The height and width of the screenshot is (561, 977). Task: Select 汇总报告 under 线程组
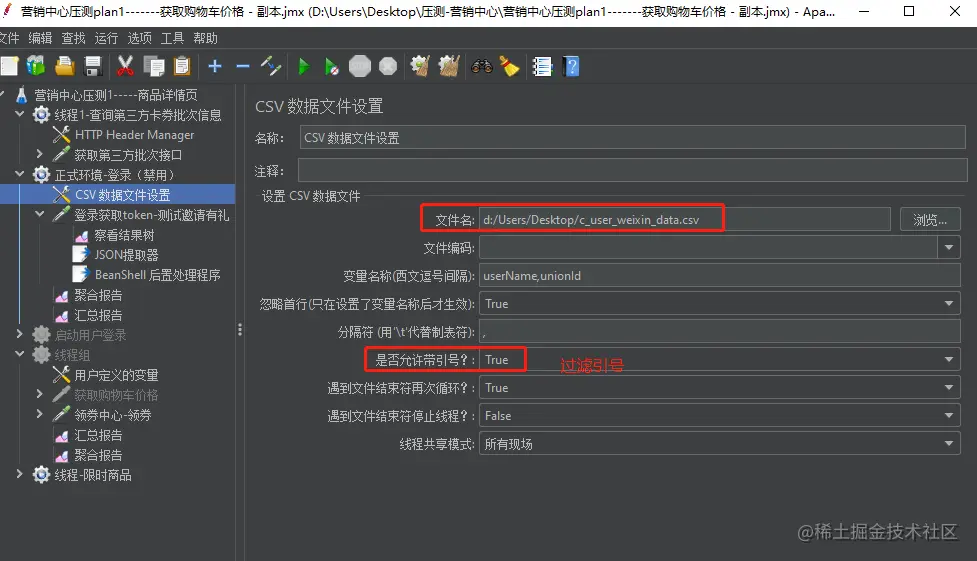(x=98, y=435)
